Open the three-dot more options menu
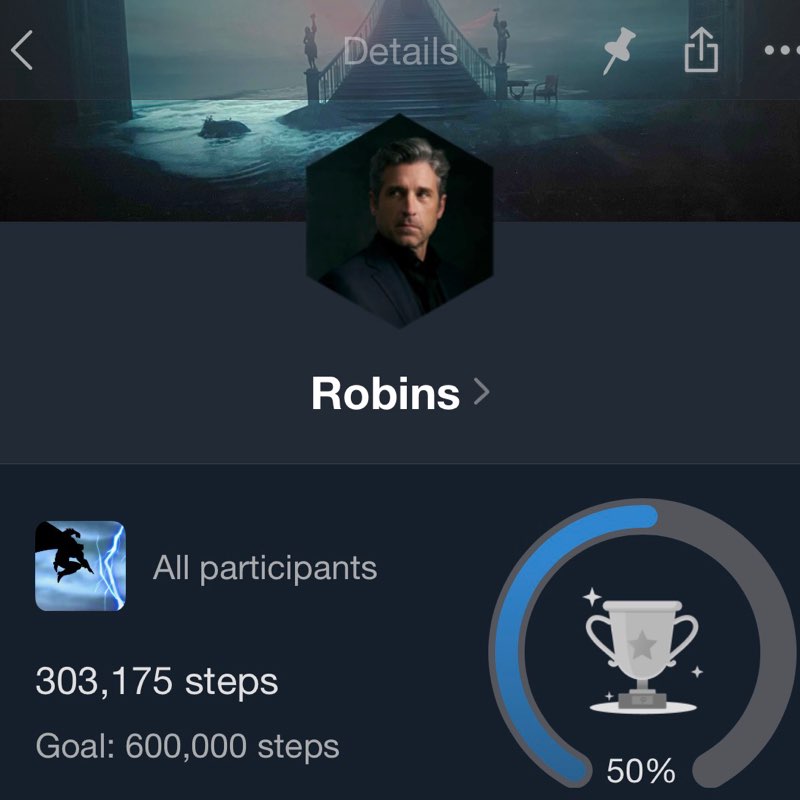The width and height of the screenshot is (800, 800). tap(782, 50)
